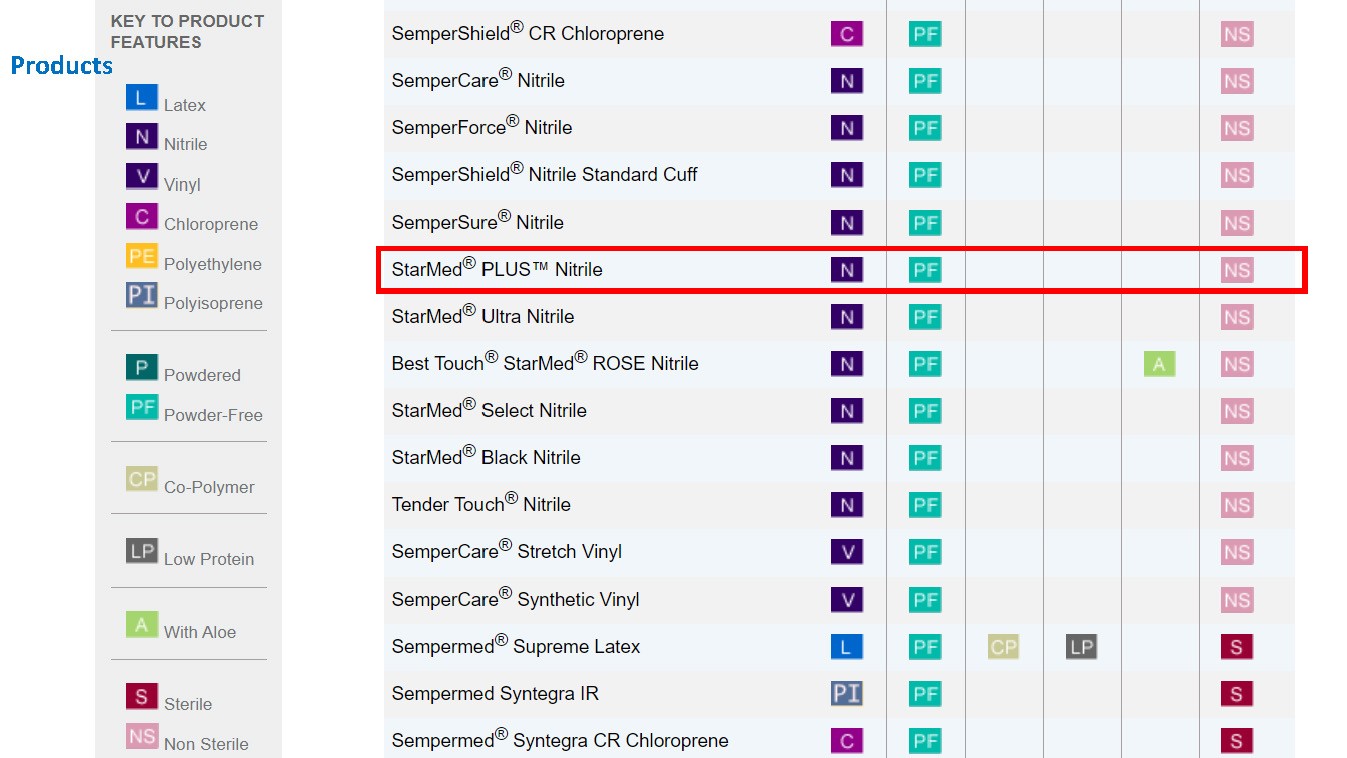Click the Aloe icon in Best Touch ROSE row
This screenshot has width=1347, height=758.
pyautogui.click(x=1159, y=364)
